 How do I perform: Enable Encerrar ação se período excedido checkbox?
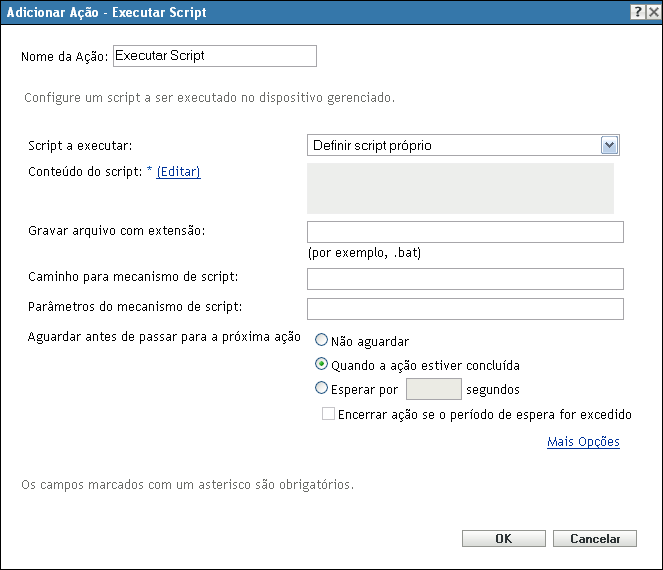[328, 414]
